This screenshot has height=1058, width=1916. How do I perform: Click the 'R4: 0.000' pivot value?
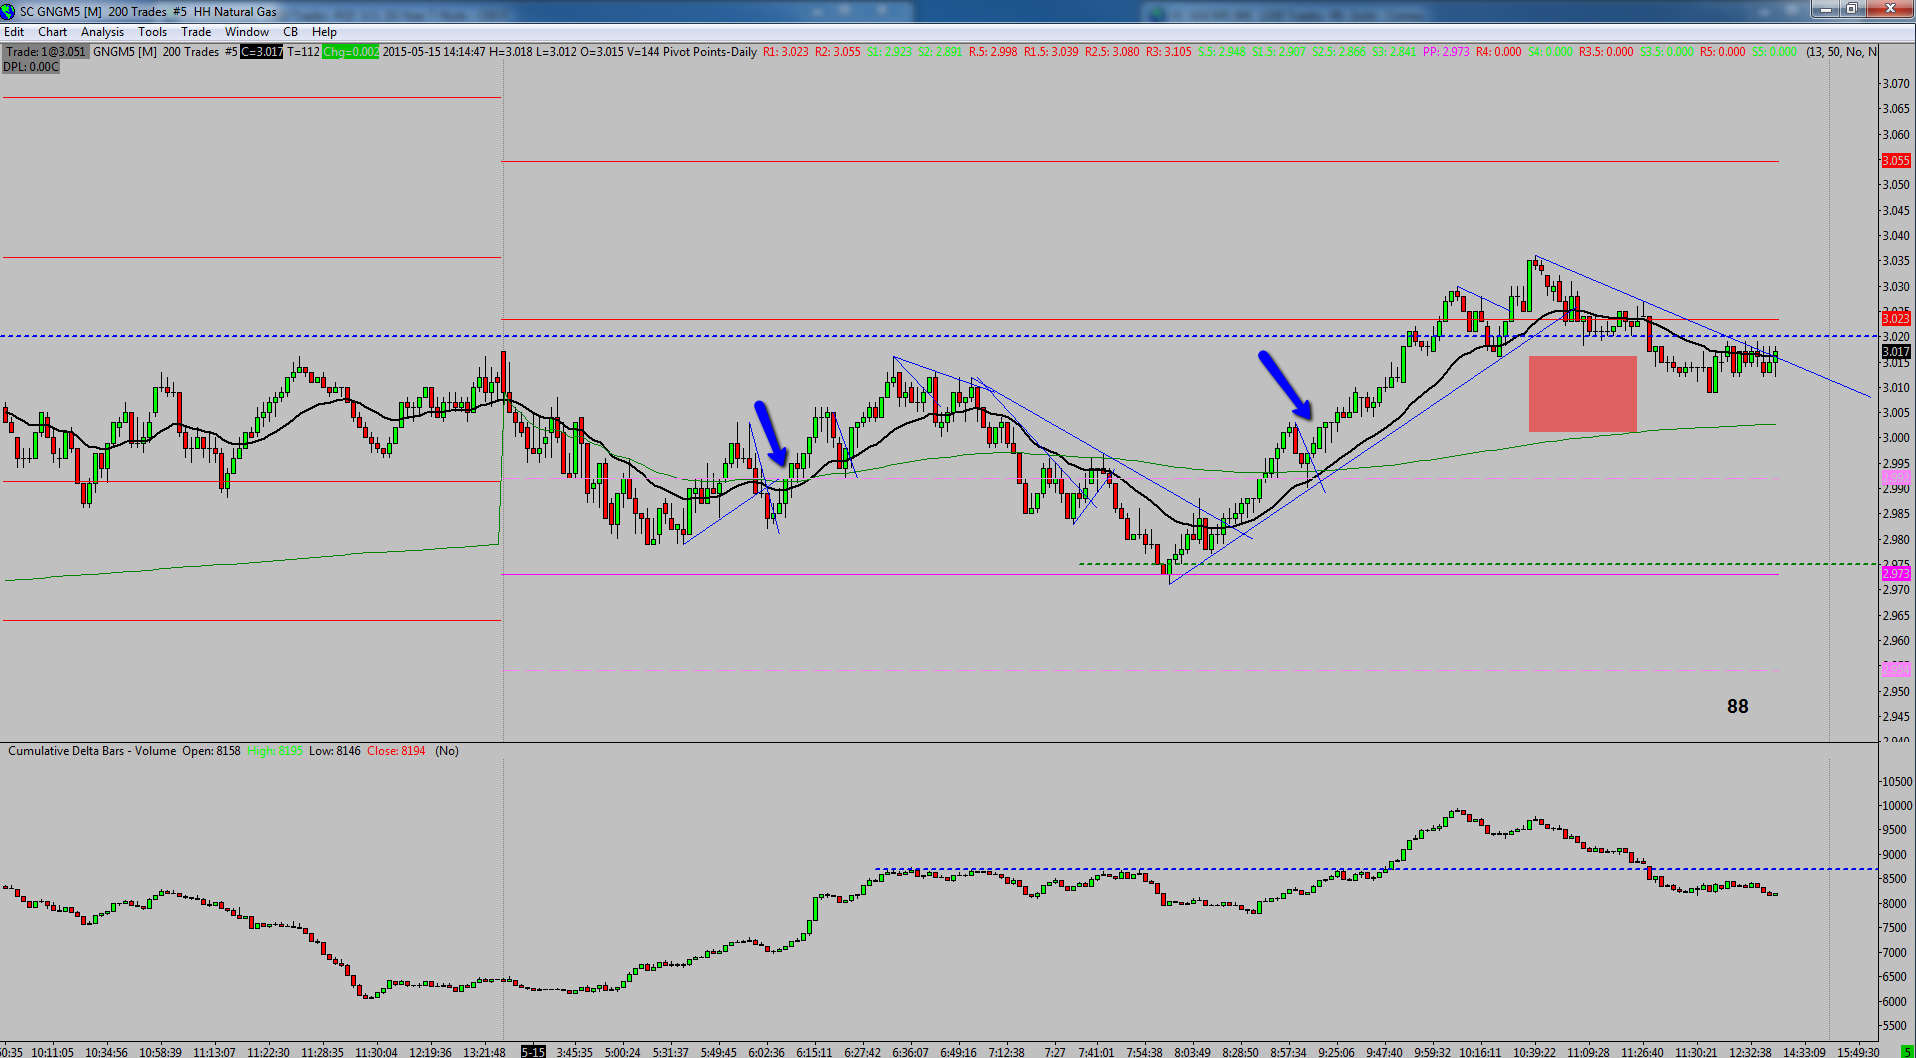click(1498, 52)
